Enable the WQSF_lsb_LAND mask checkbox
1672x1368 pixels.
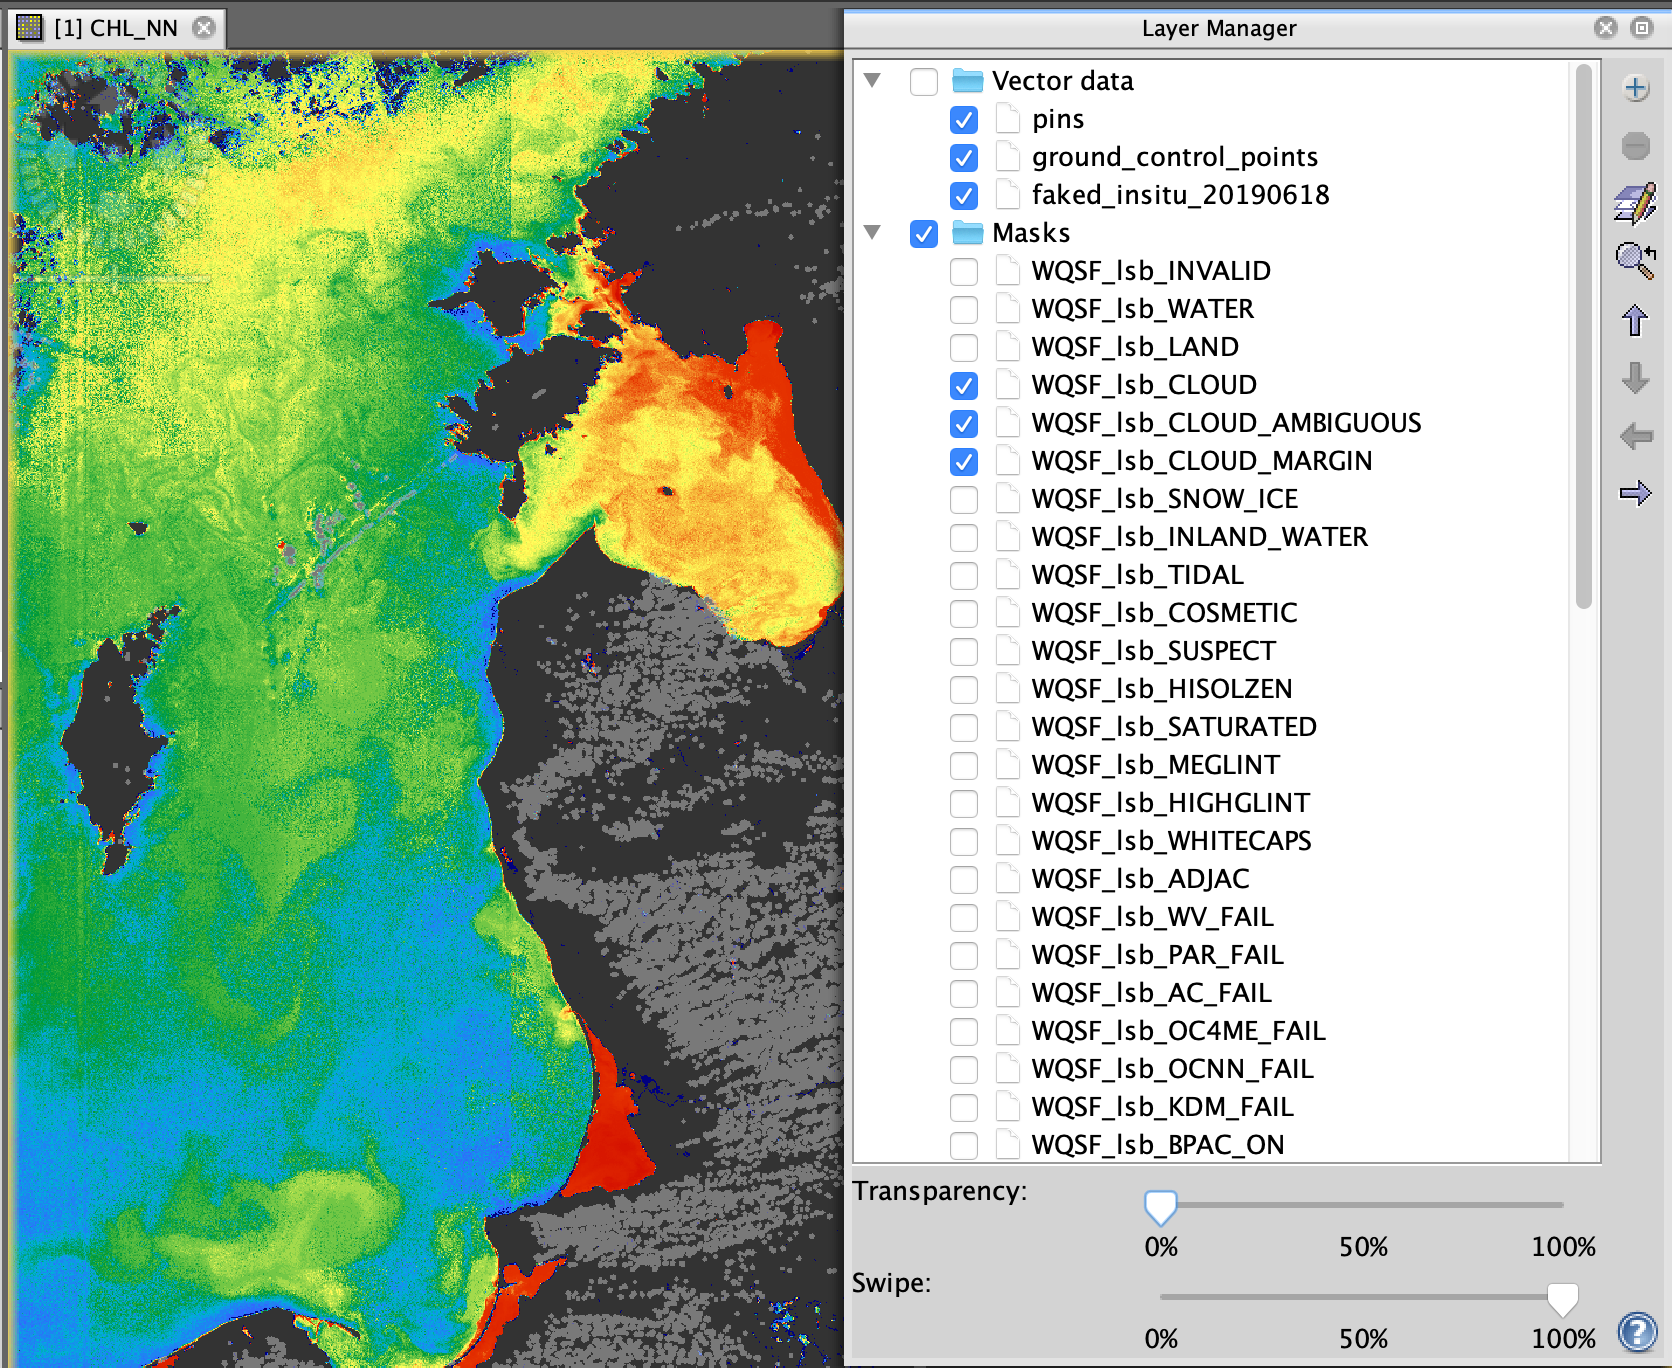[964, 348]
